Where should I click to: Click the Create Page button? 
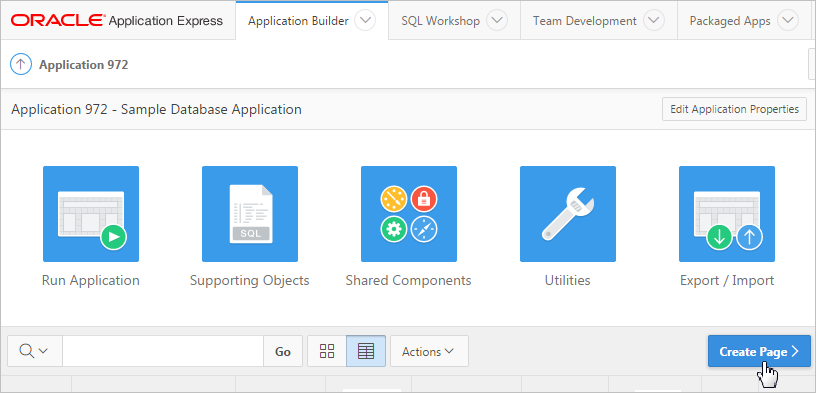(x=759, y=351)
